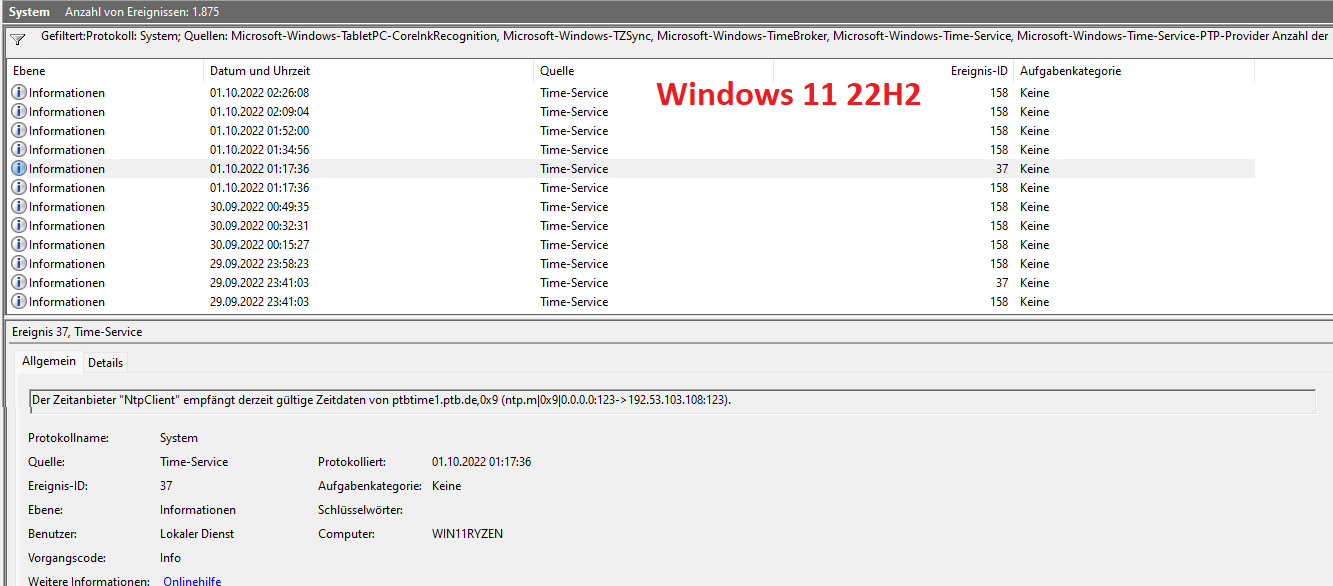Click info icon of event 158 at 23:41:03

point(19,301)
